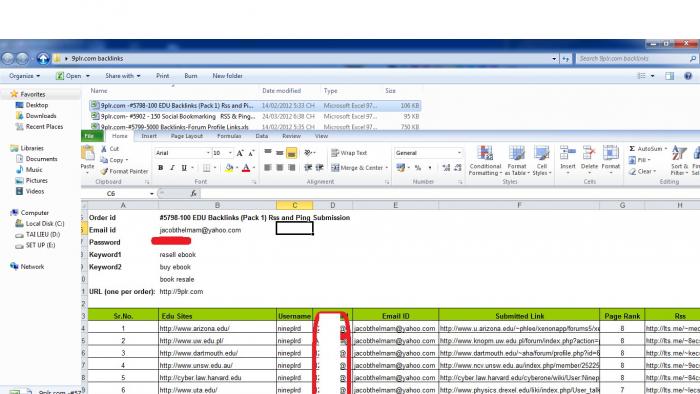Toggle Italic formatting
Image resolution: width=700 pixels, height=394 pixels.
point(172,168)
